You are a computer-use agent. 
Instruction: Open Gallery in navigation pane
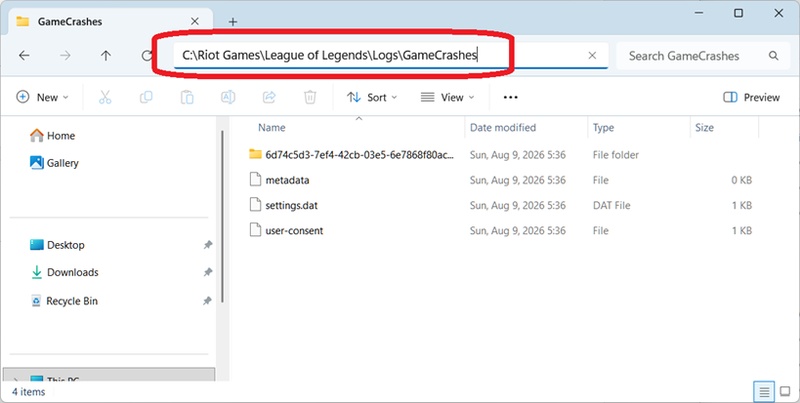point(54,163)
